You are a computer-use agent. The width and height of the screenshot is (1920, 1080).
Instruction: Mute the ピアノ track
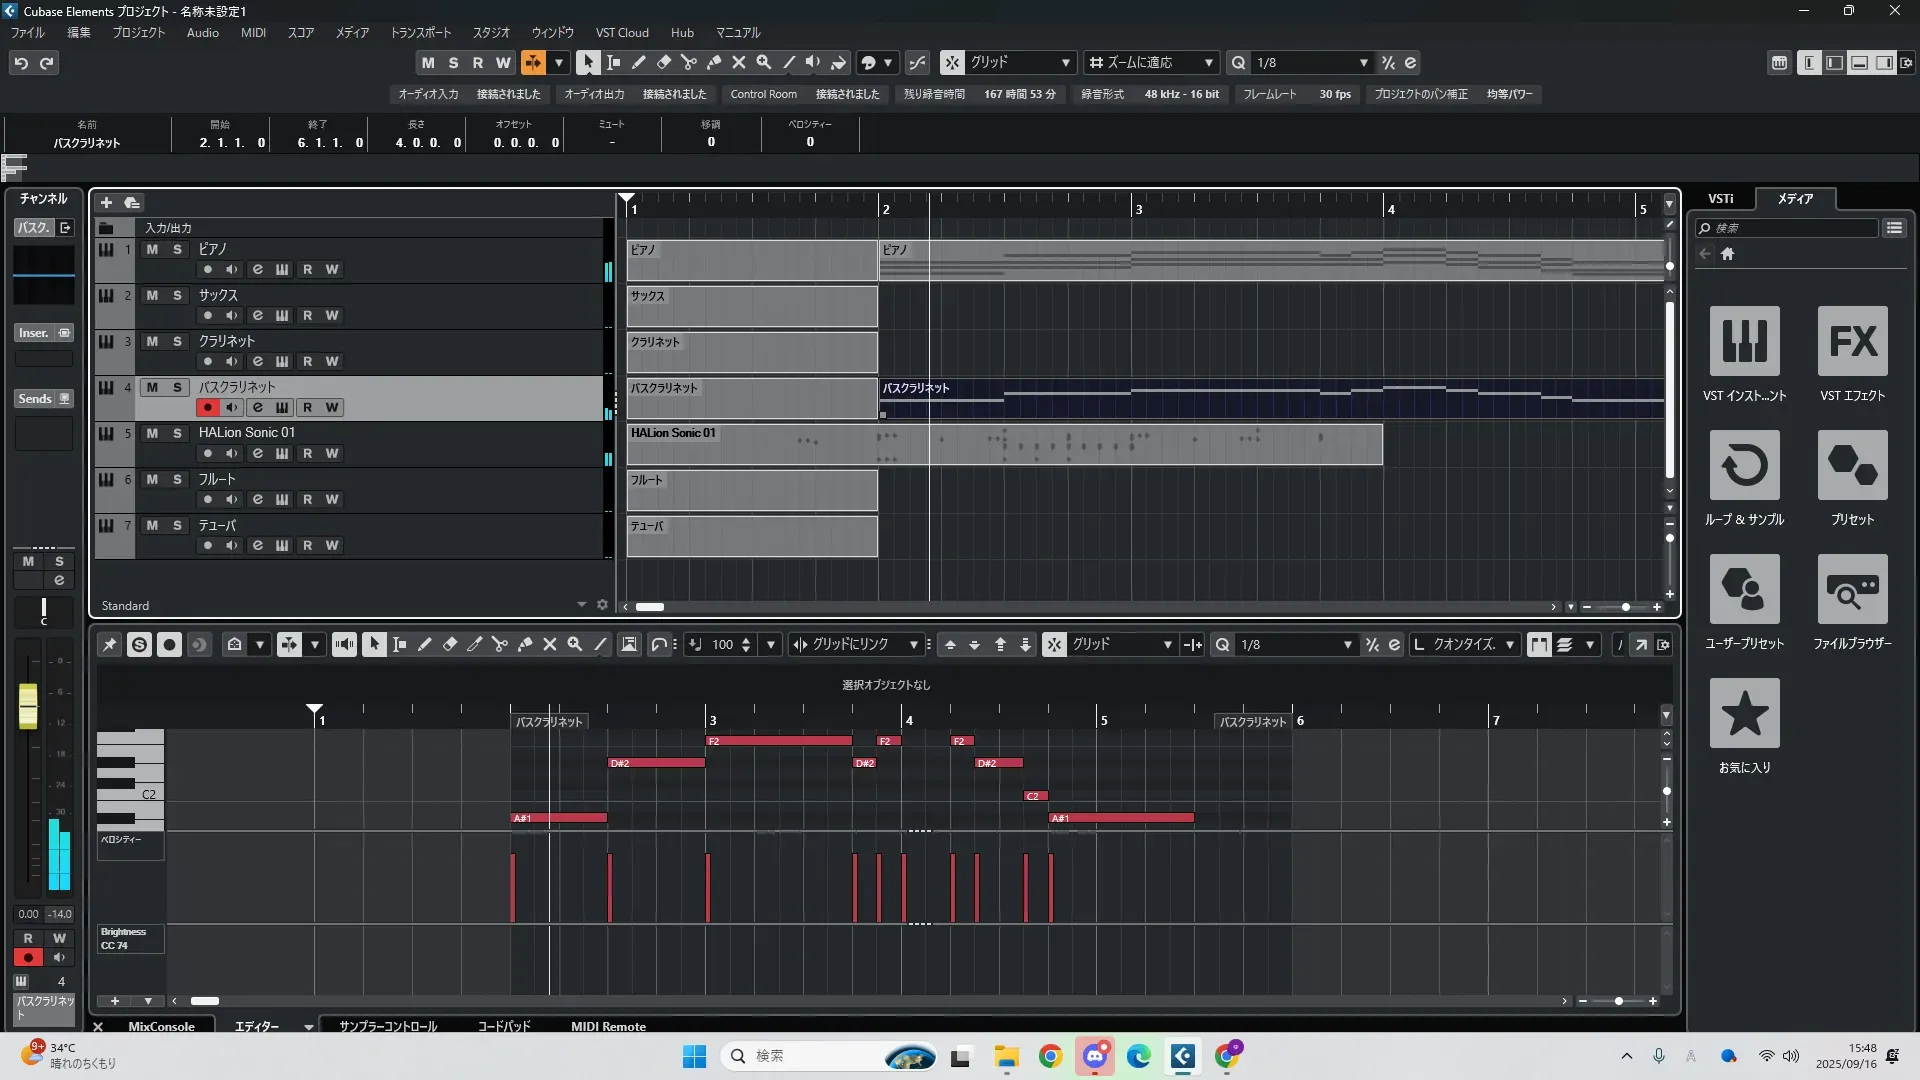point(152,249)
